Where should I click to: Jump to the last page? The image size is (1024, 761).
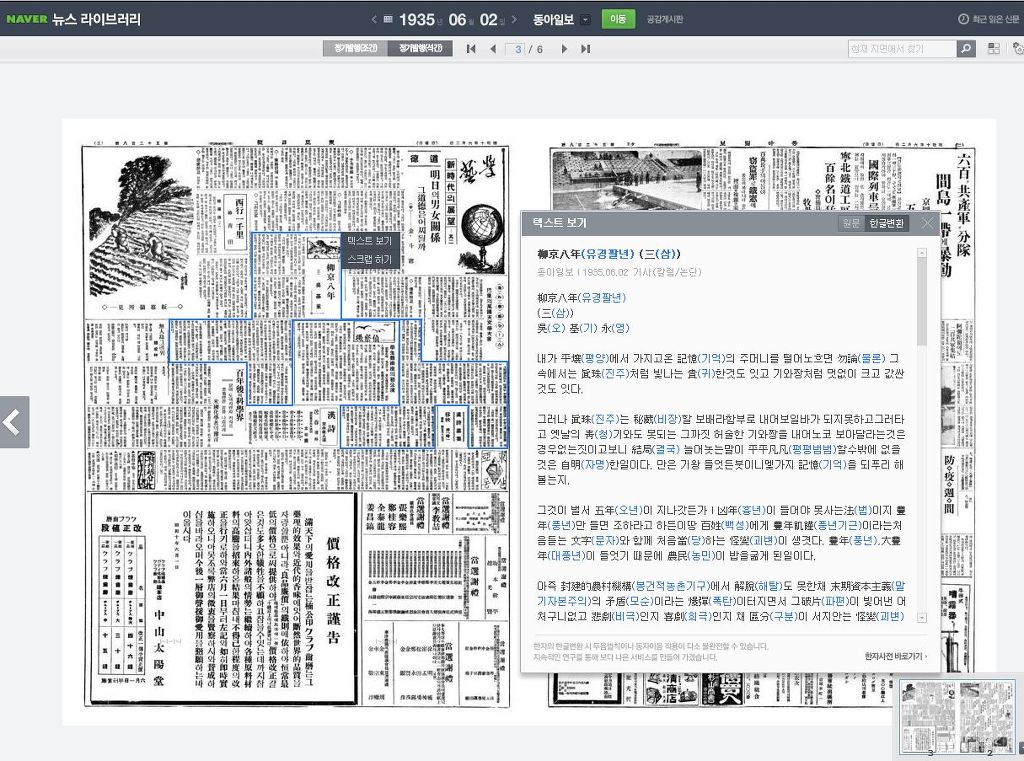[x=586, y=49]
